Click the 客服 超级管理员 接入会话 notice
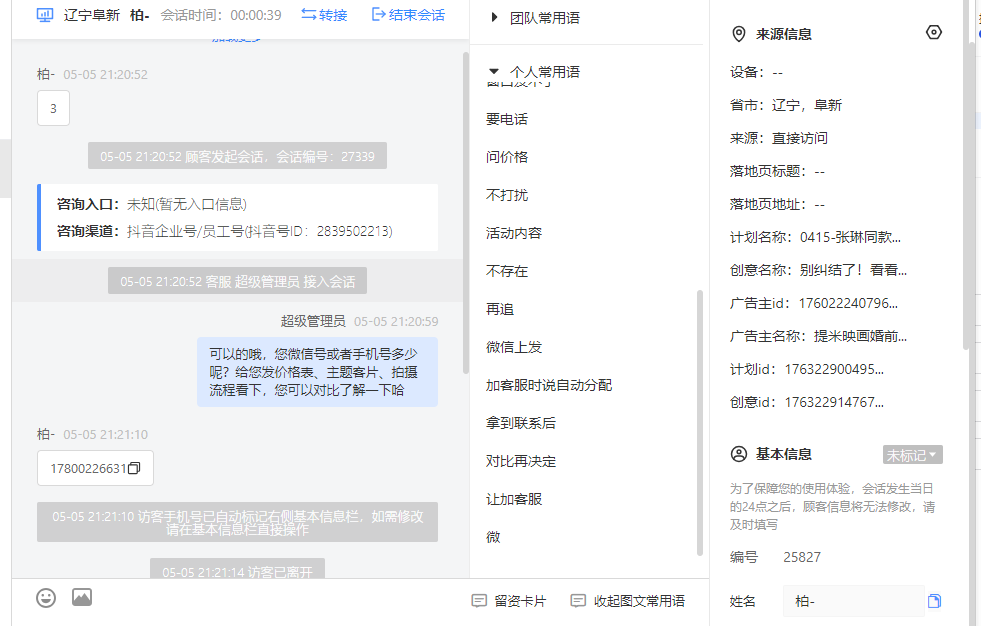Screen dimensions: 981x626 pos(237,281)
